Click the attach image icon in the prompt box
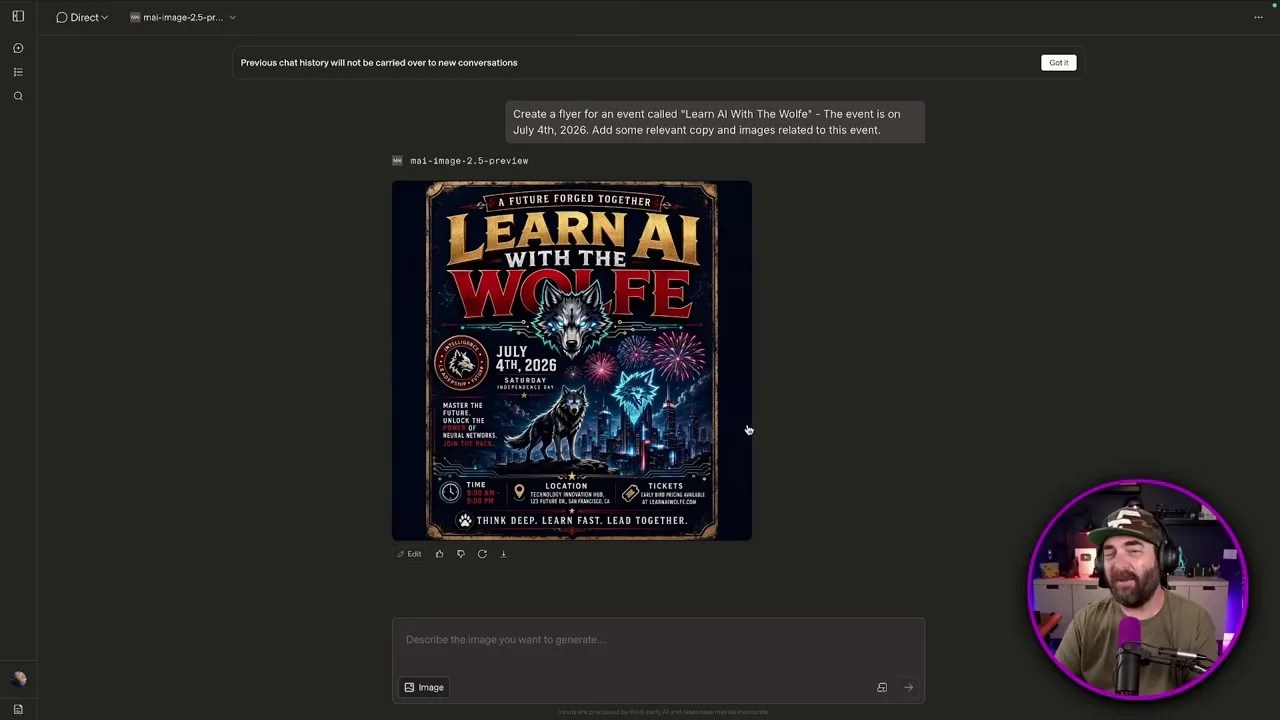 [x=882, y=687]
